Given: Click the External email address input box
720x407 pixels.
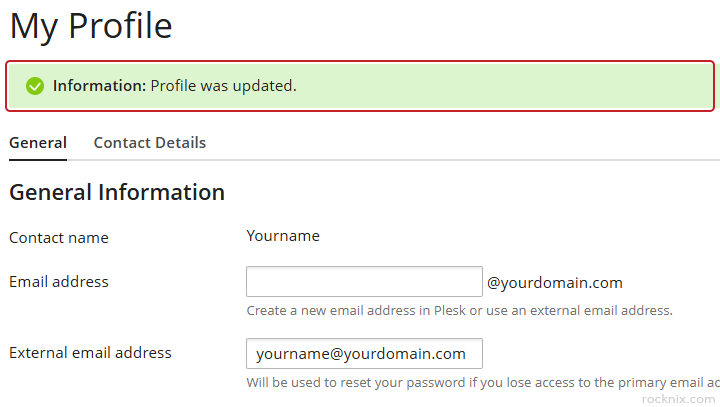Looking at the screenshot, I should (x=364, y=354).
